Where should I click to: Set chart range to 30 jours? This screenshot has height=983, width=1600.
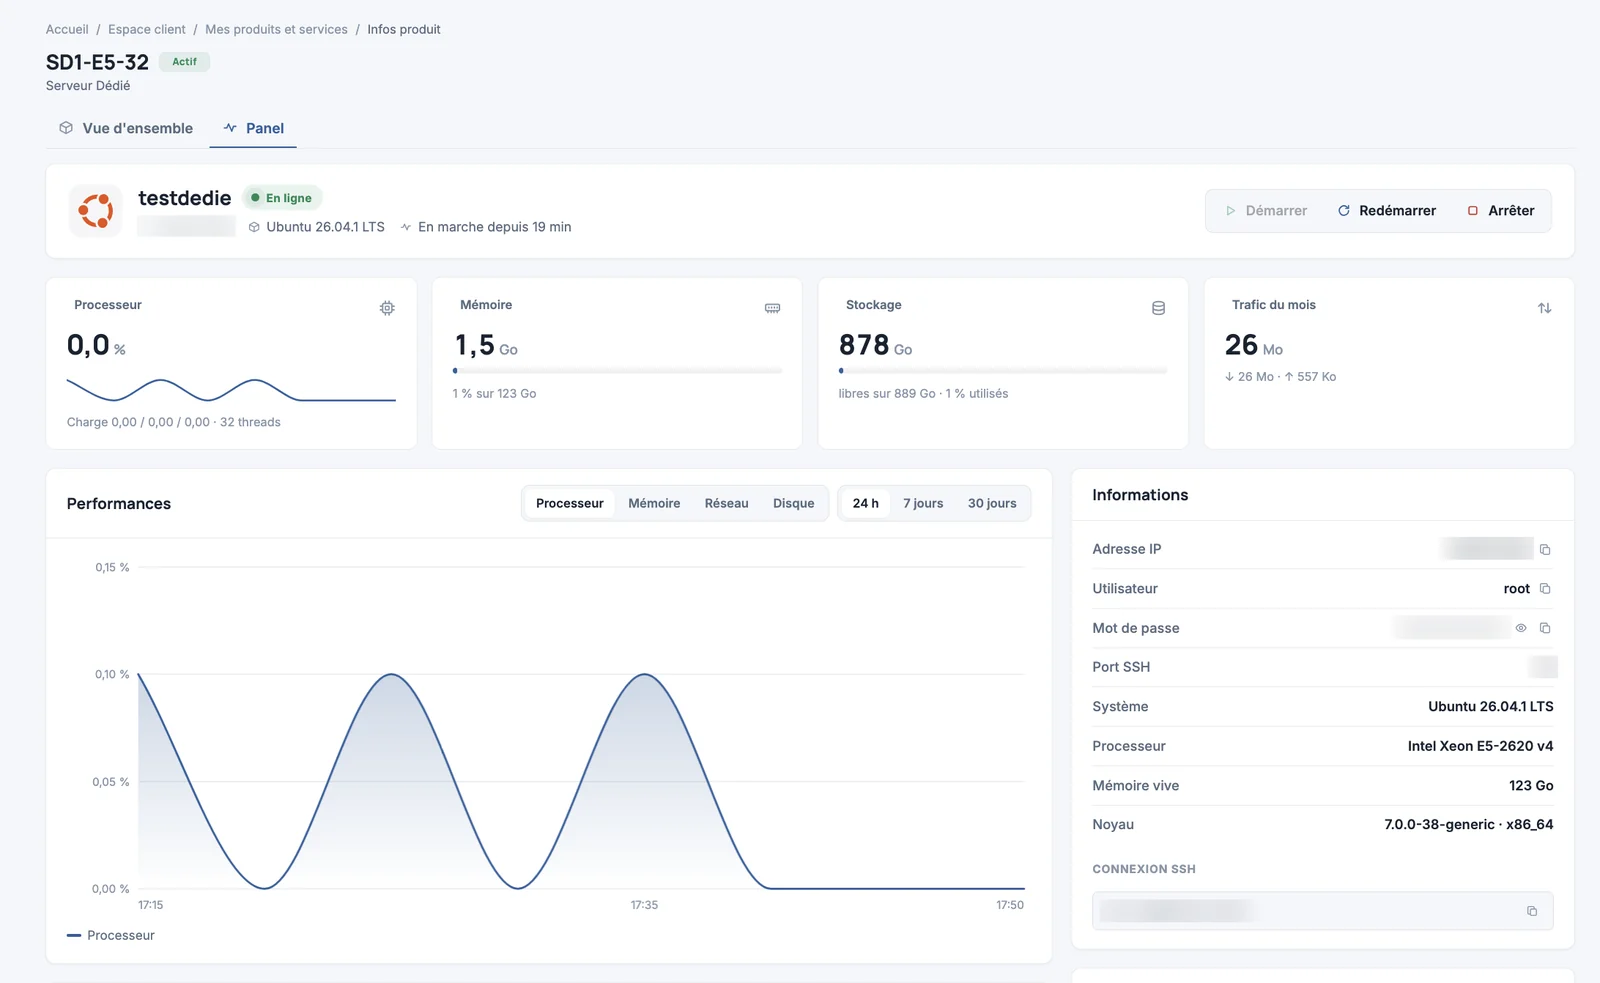point(992,503)
